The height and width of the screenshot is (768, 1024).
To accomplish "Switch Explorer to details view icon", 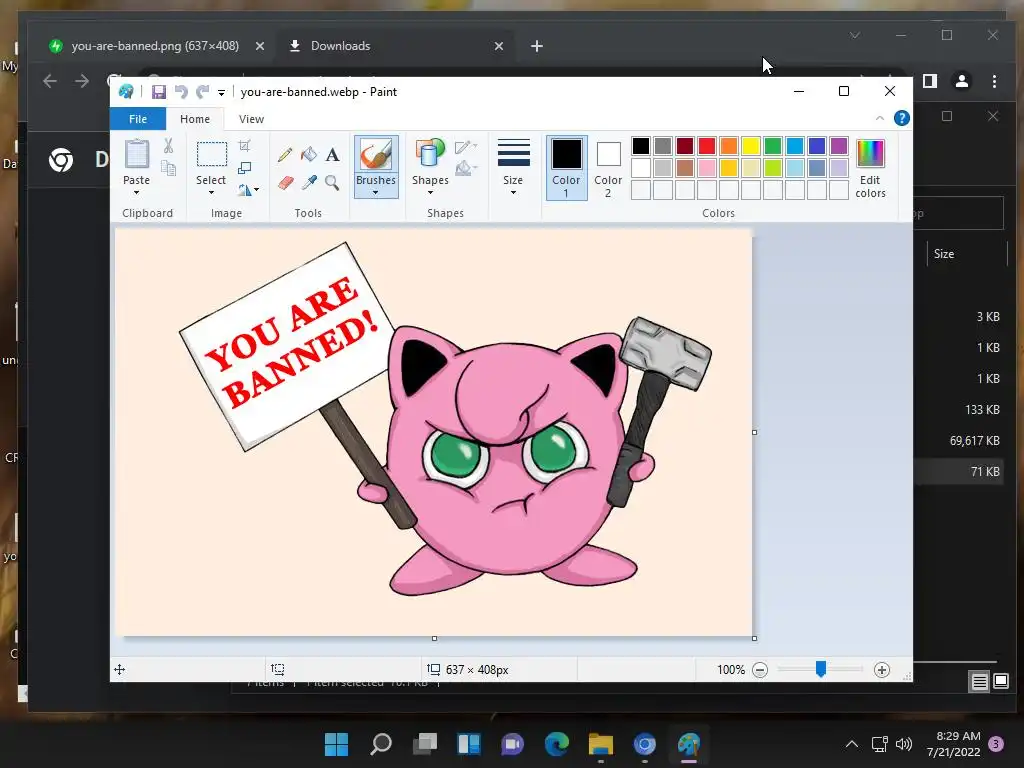I will click(x=980, y=682).
